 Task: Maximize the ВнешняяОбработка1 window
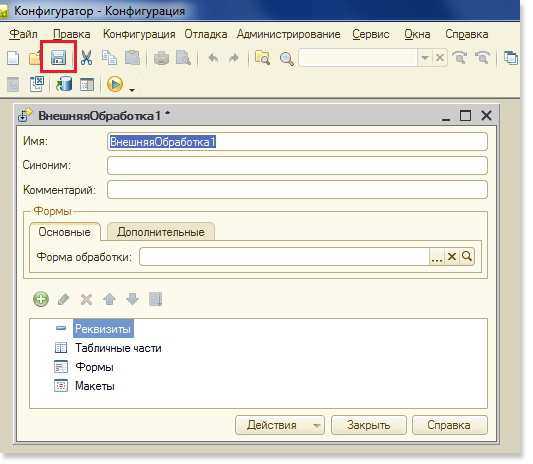[465, 116]
